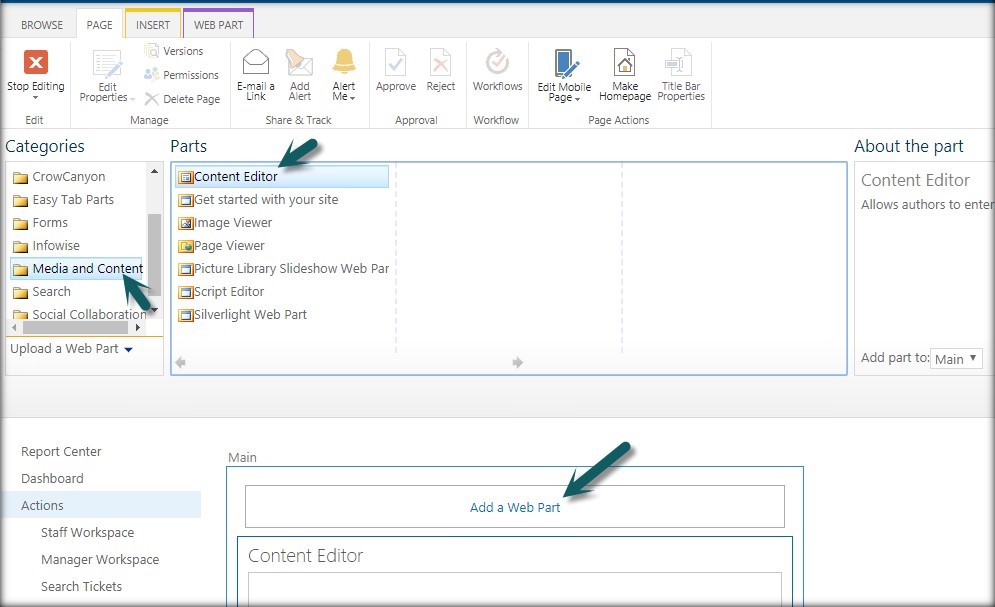Viewport: 995px width, 607px height.
Task: Click Add Alert icon
Action: point(300,62)
